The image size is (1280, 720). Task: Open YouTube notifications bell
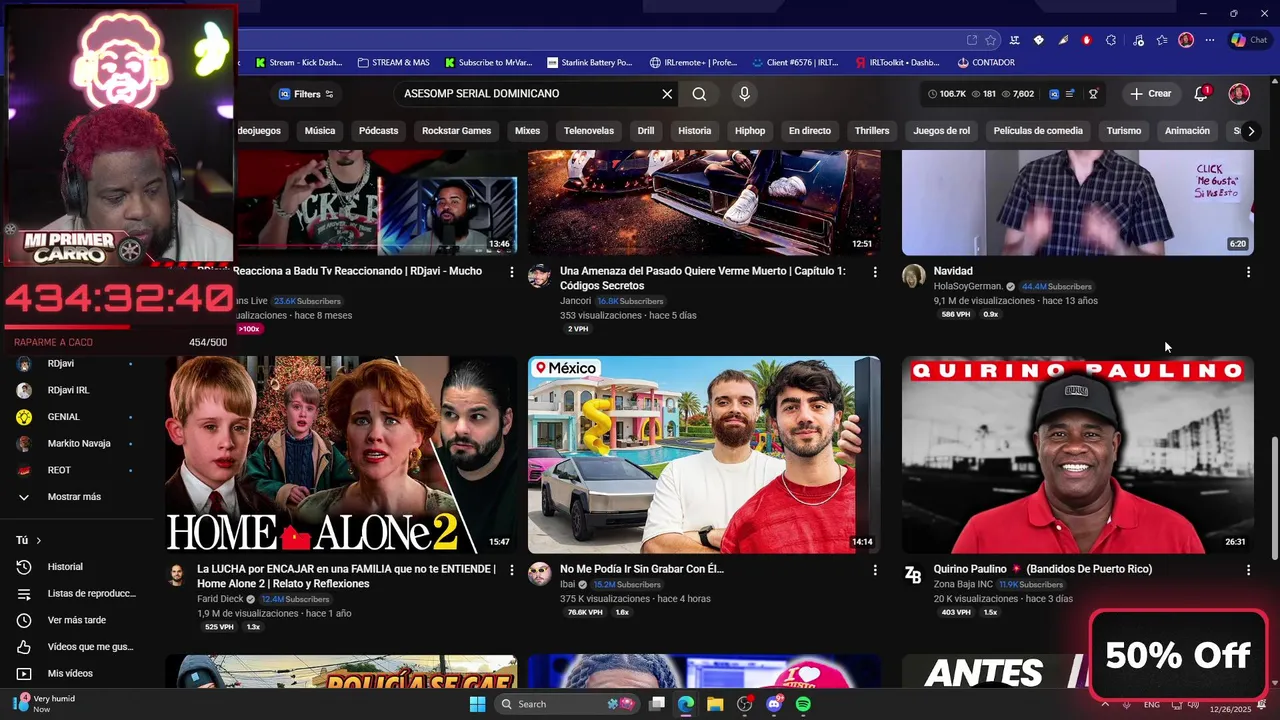(1201, 94)
